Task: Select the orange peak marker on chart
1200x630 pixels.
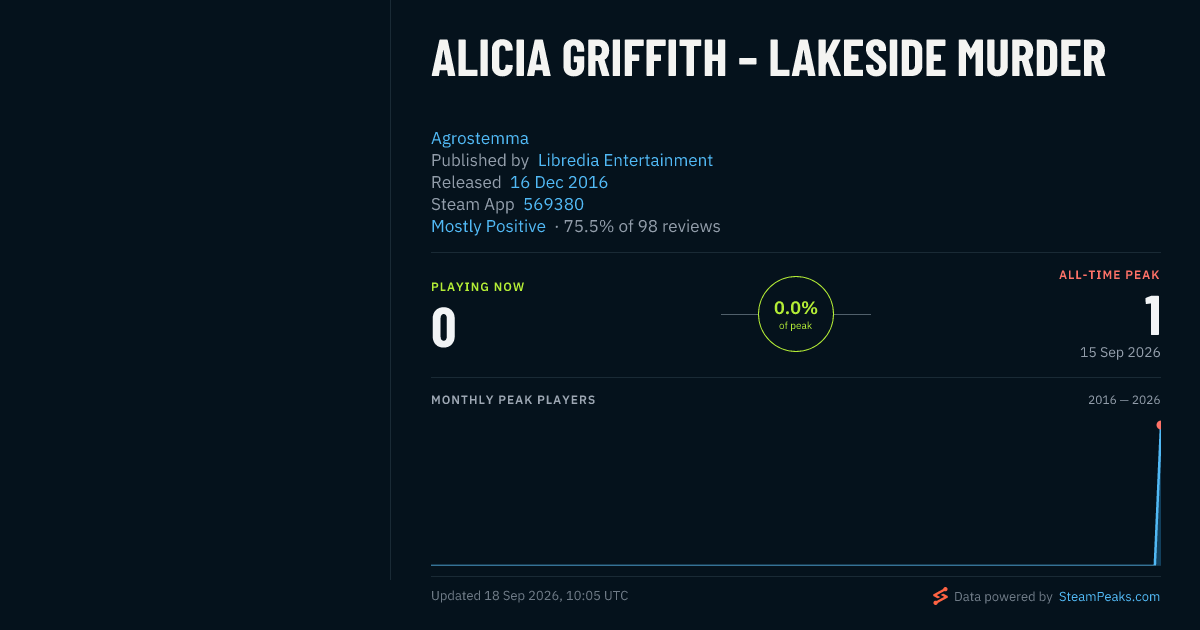Action: tap(1159, 425)
